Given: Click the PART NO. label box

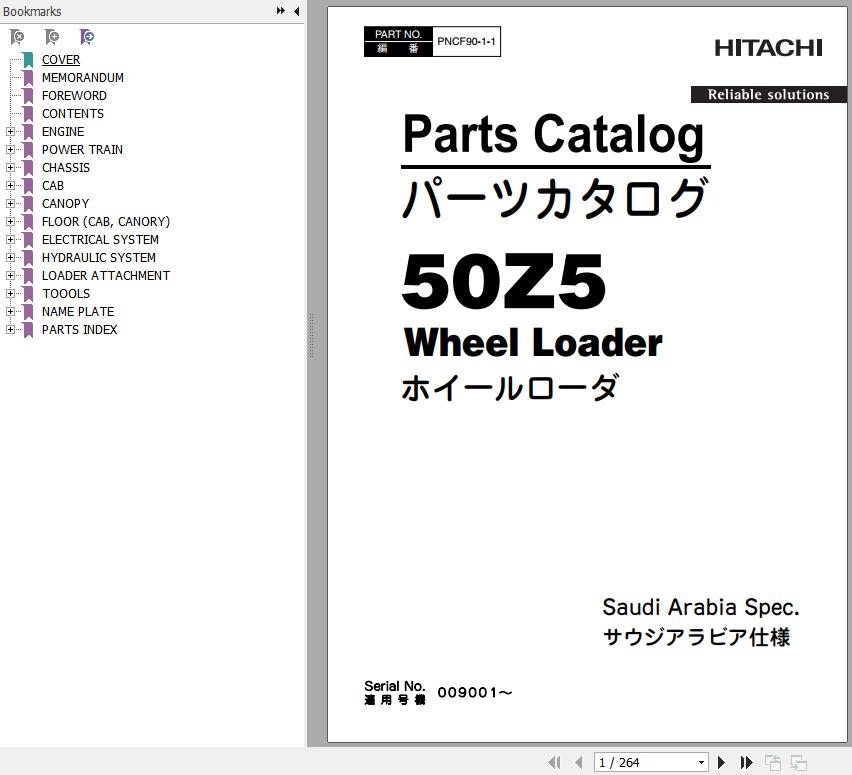Looking at the screenshot, I should point(398,41).
